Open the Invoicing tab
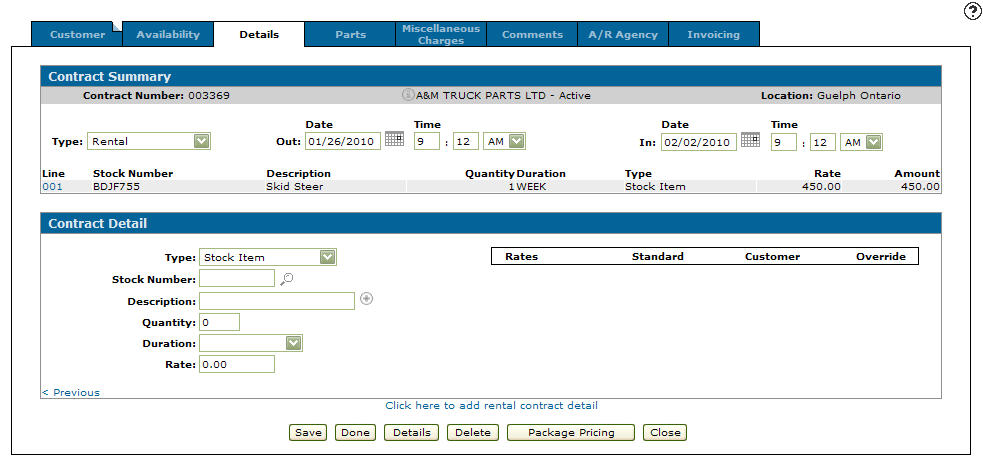Image resolution: width=983 pixels, height=467 pixels. (713, 34)
